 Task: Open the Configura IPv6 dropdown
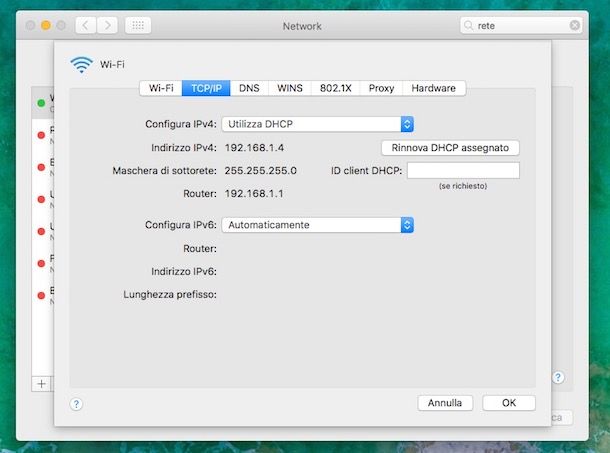click(317, 225)
